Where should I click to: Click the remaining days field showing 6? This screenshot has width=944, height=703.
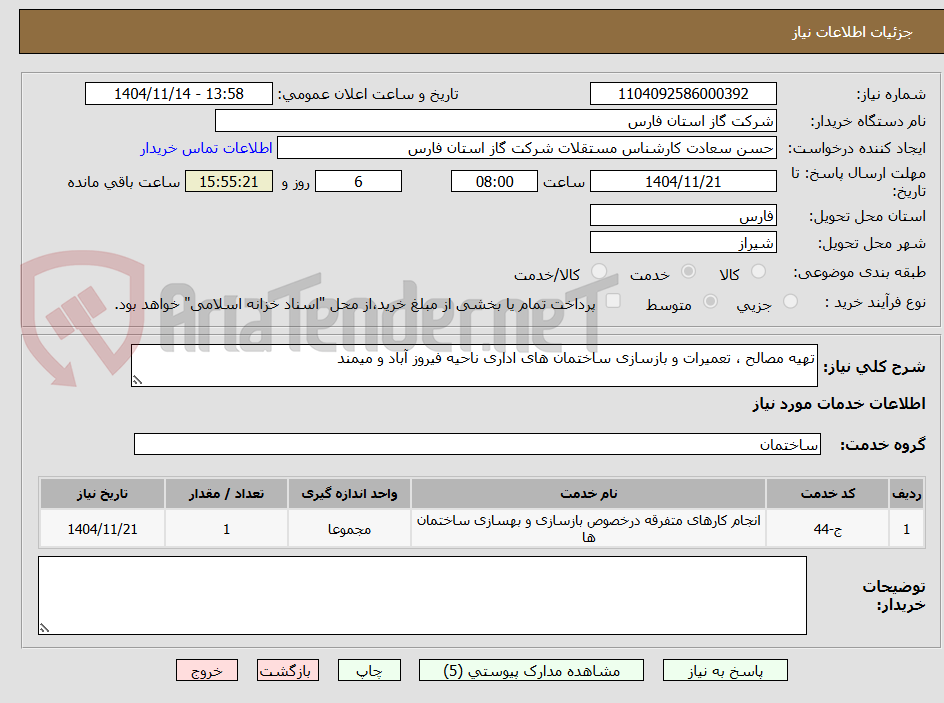[358, 181]
